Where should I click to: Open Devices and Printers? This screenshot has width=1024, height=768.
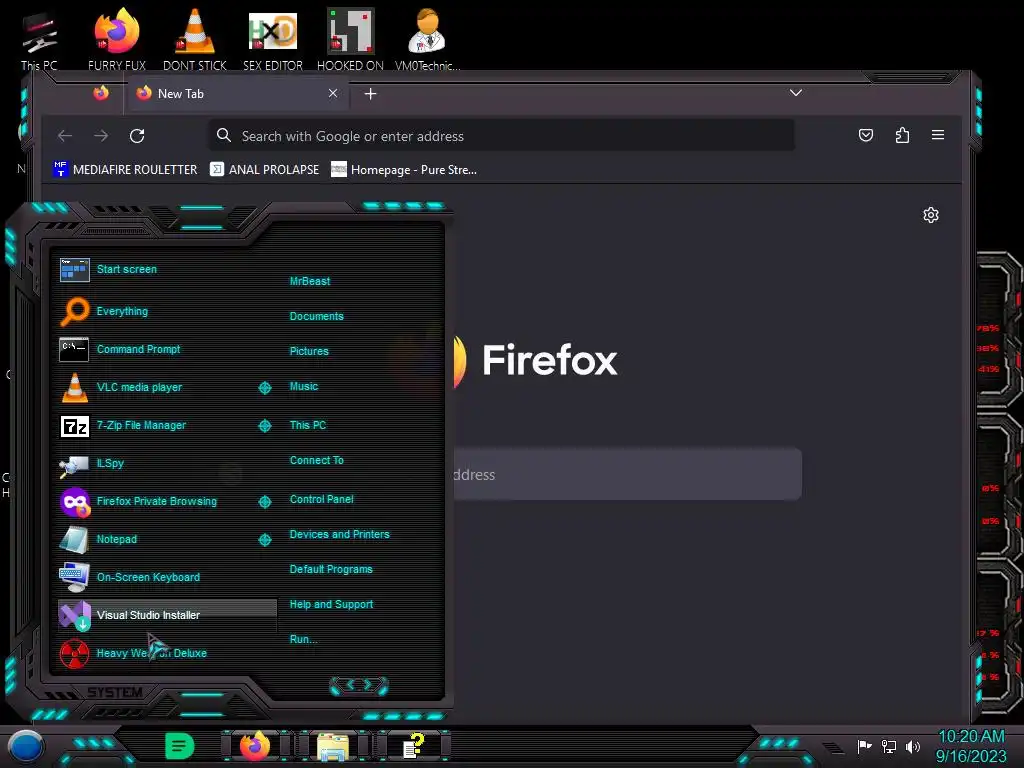tap(340, 534)
